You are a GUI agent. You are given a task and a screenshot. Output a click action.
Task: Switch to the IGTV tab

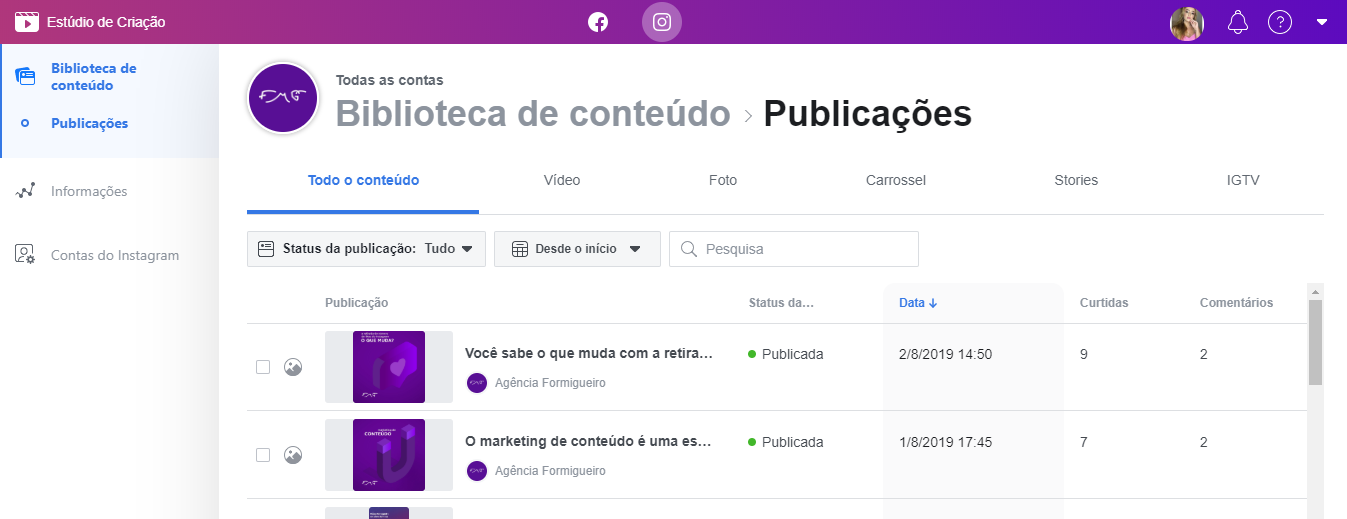(x=1243, y=181)
